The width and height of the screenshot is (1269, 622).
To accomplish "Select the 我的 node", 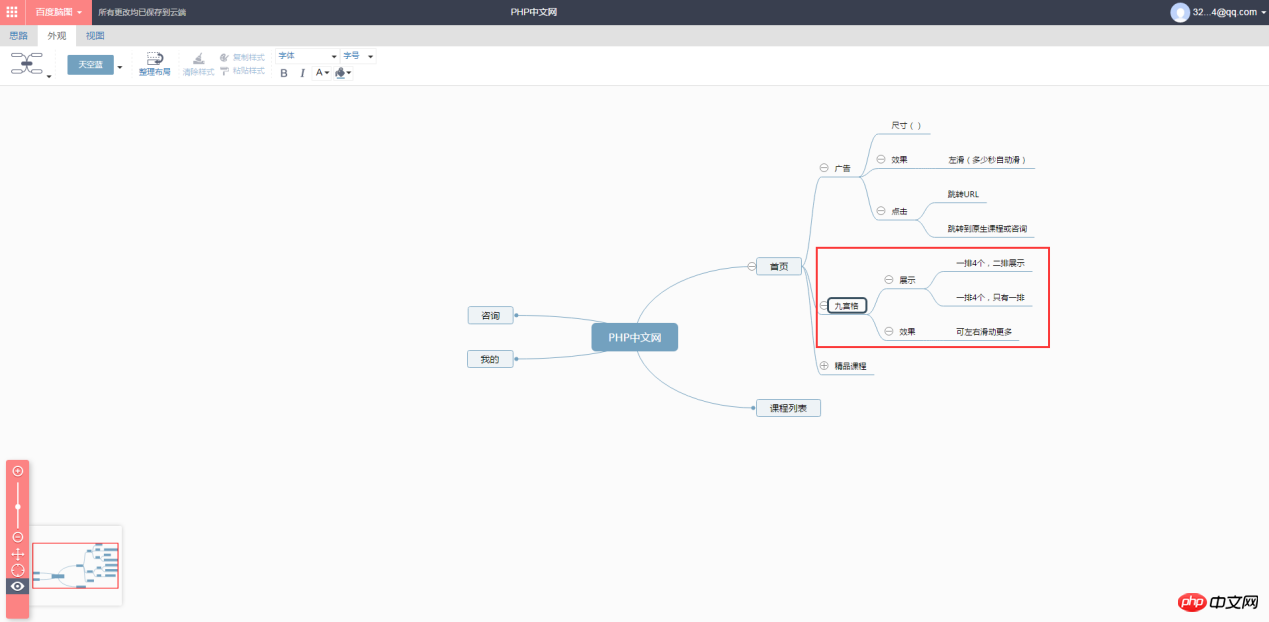I will [x=490, y=358].
